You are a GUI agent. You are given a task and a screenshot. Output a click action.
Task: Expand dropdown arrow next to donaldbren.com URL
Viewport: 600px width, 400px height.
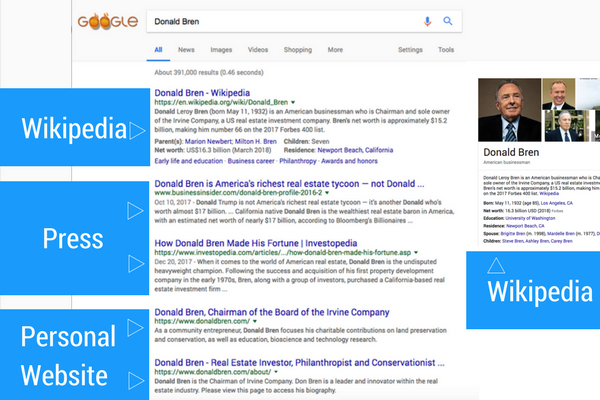pyautogui.click(x=255, y=322)
